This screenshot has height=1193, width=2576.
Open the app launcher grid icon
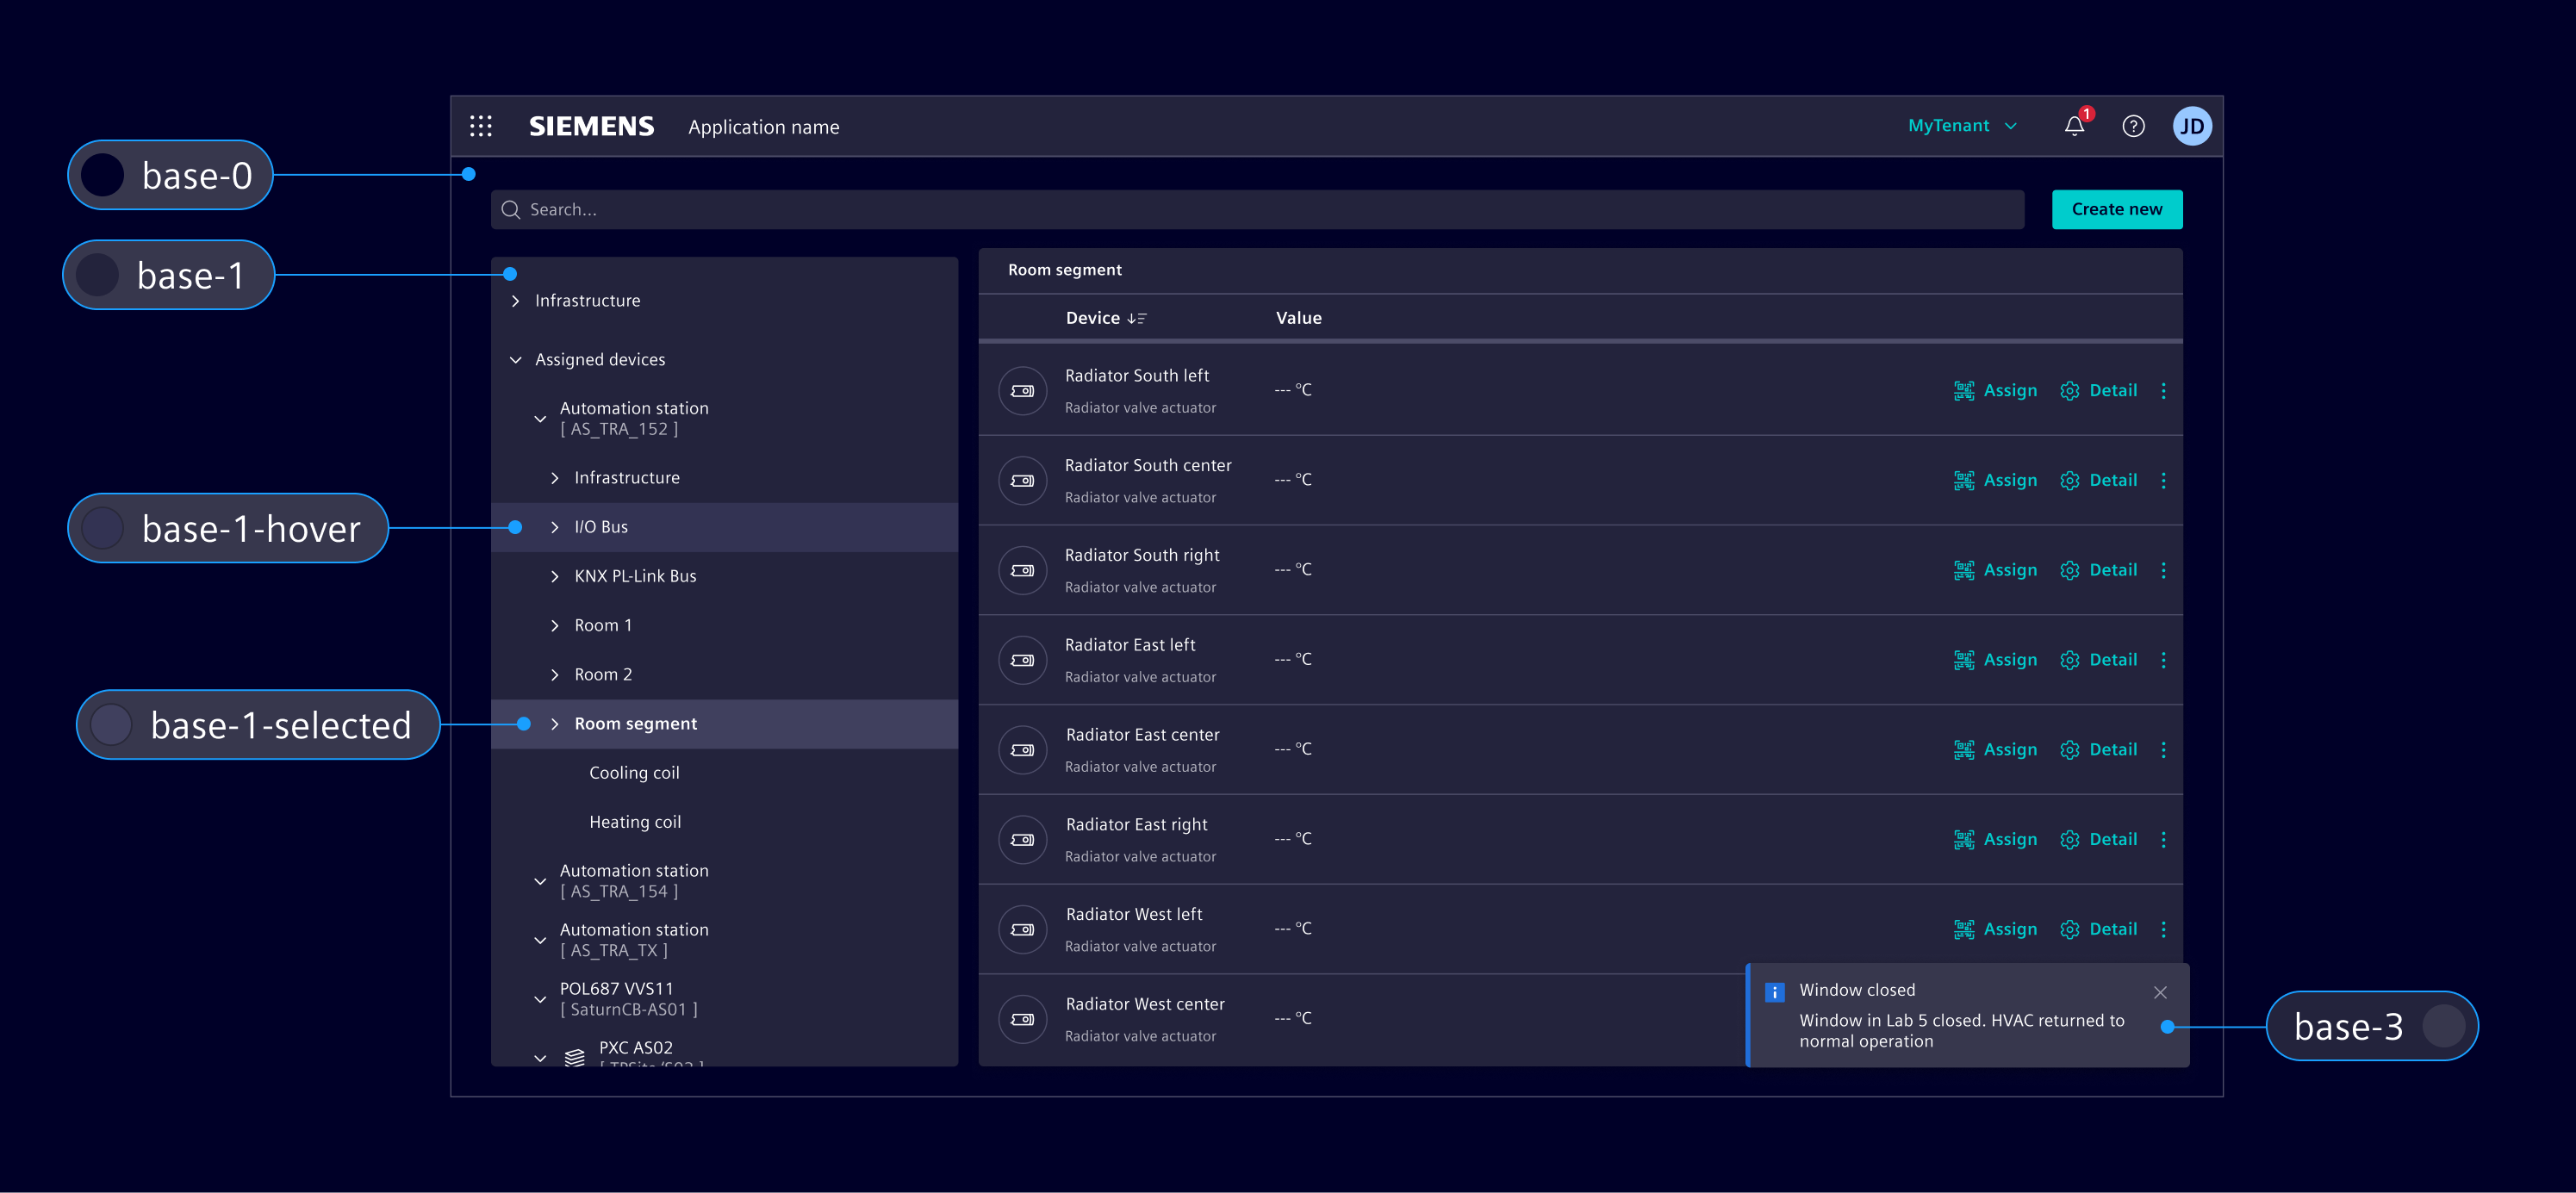click(x=481, y=126)
